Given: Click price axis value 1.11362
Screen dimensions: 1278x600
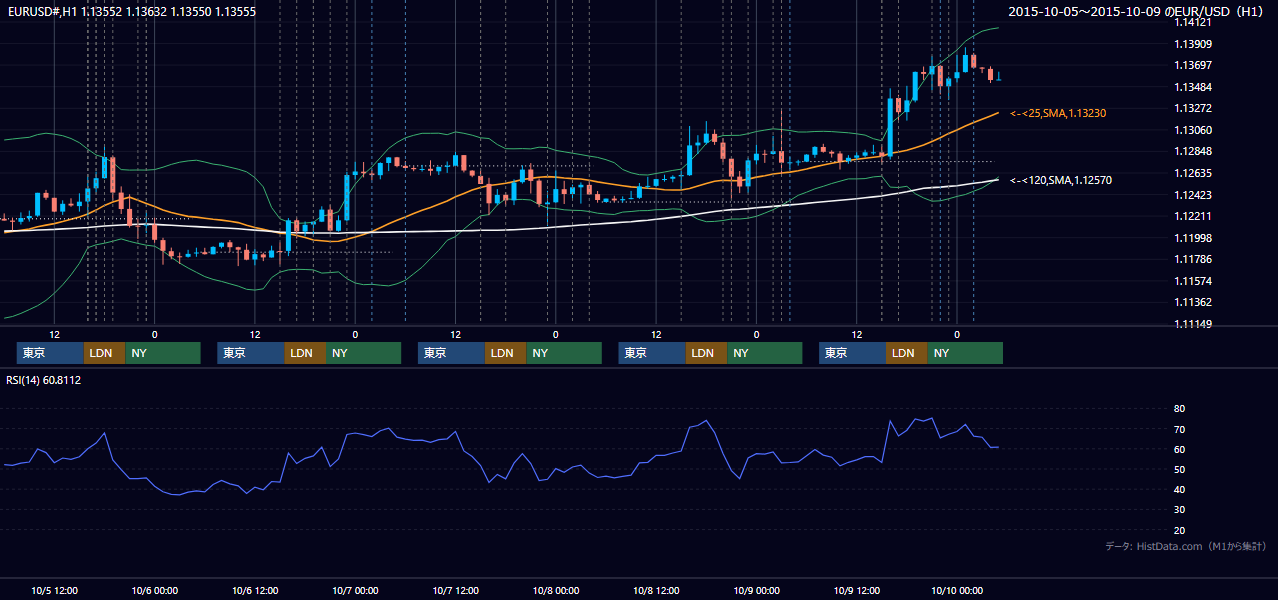Looking at the screenshot, I should click(x=1193, y=302).
